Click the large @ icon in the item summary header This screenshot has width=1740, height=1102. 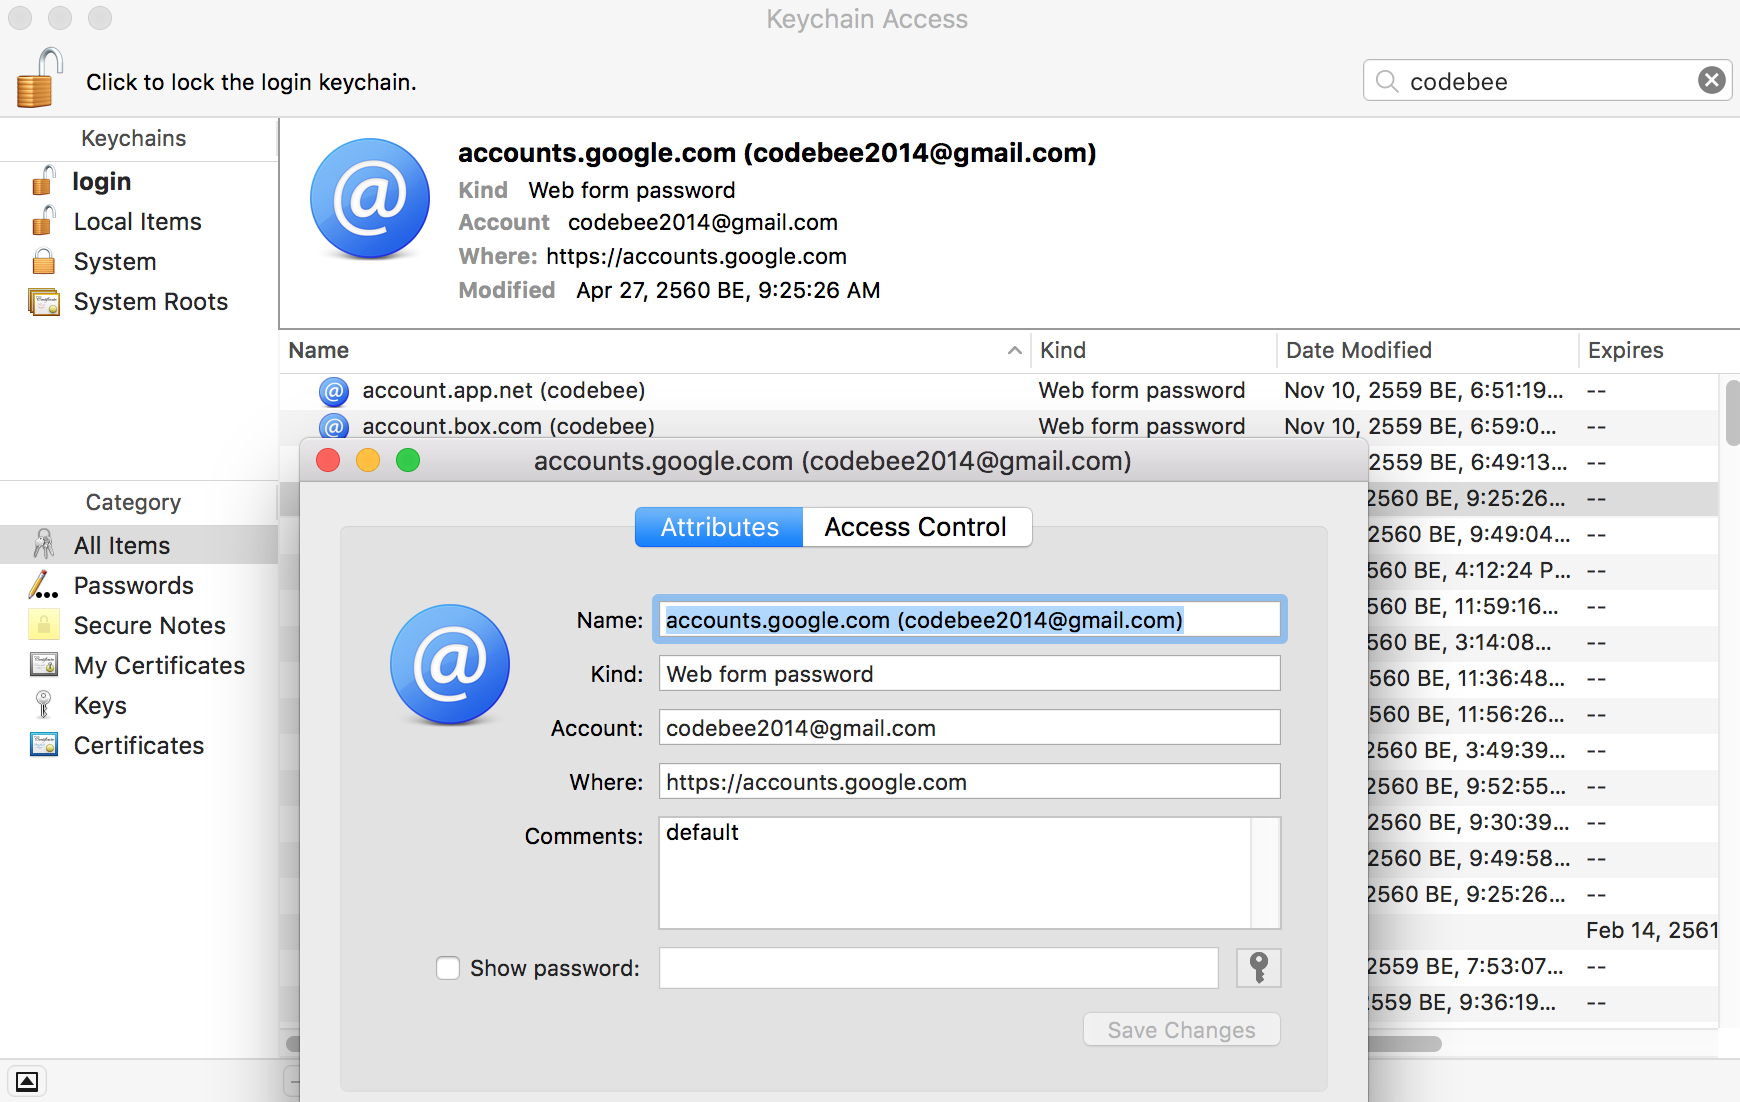click(x=370, y=198)
